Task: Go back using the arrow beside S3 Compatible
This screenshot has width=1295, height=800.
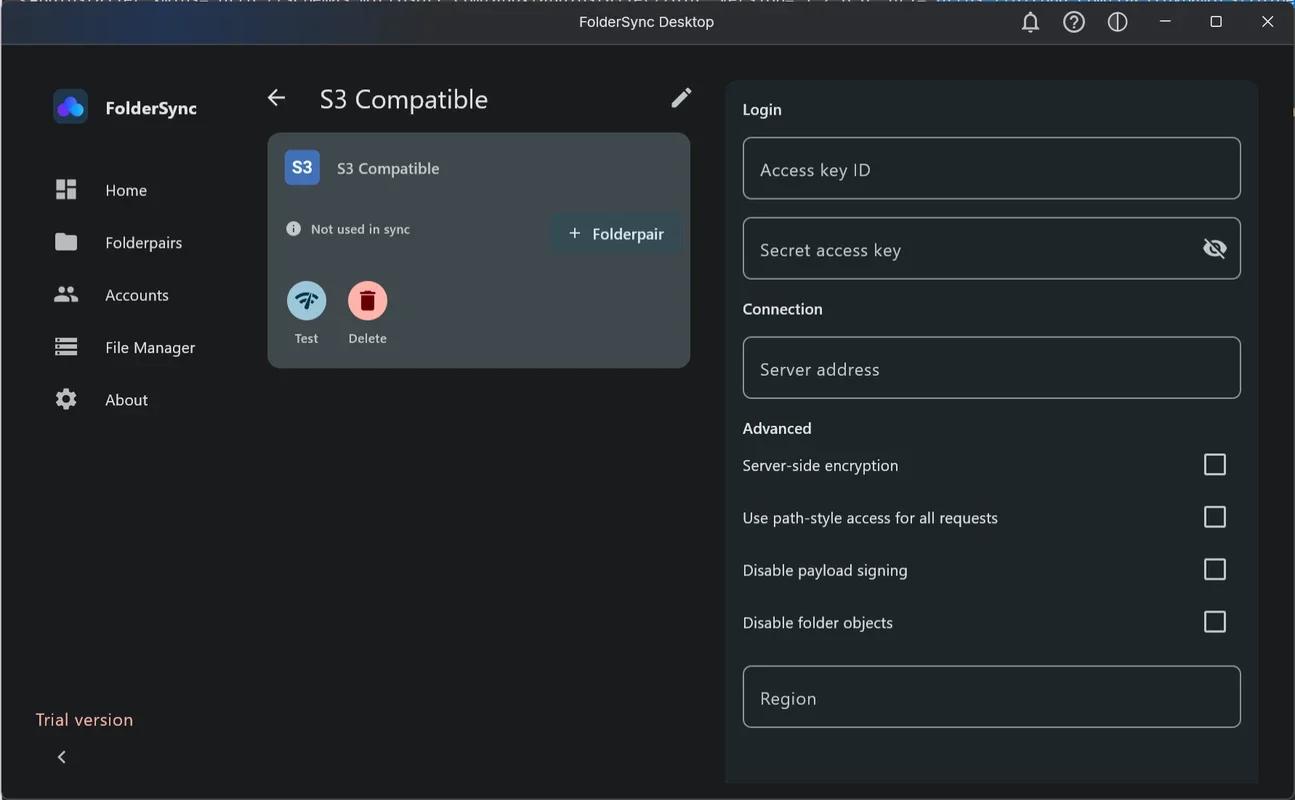Action: tap(277, 98)
